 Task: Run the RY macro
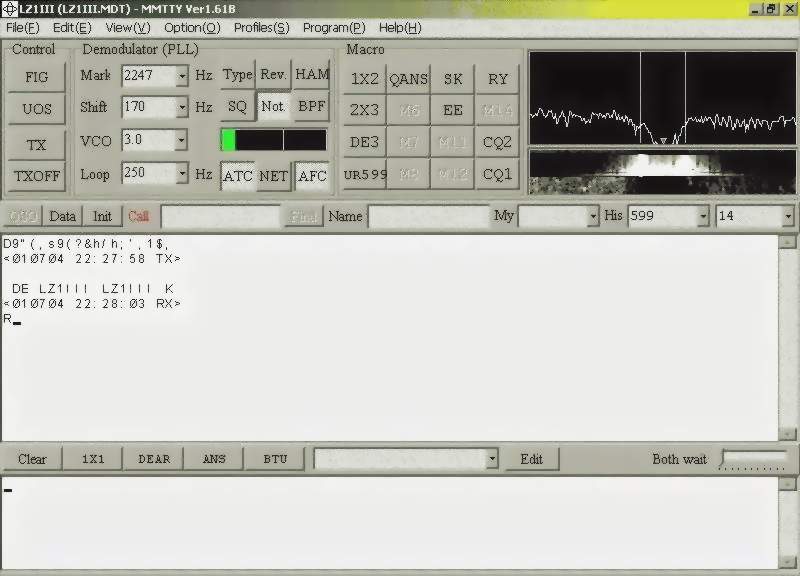click(497, 79)
